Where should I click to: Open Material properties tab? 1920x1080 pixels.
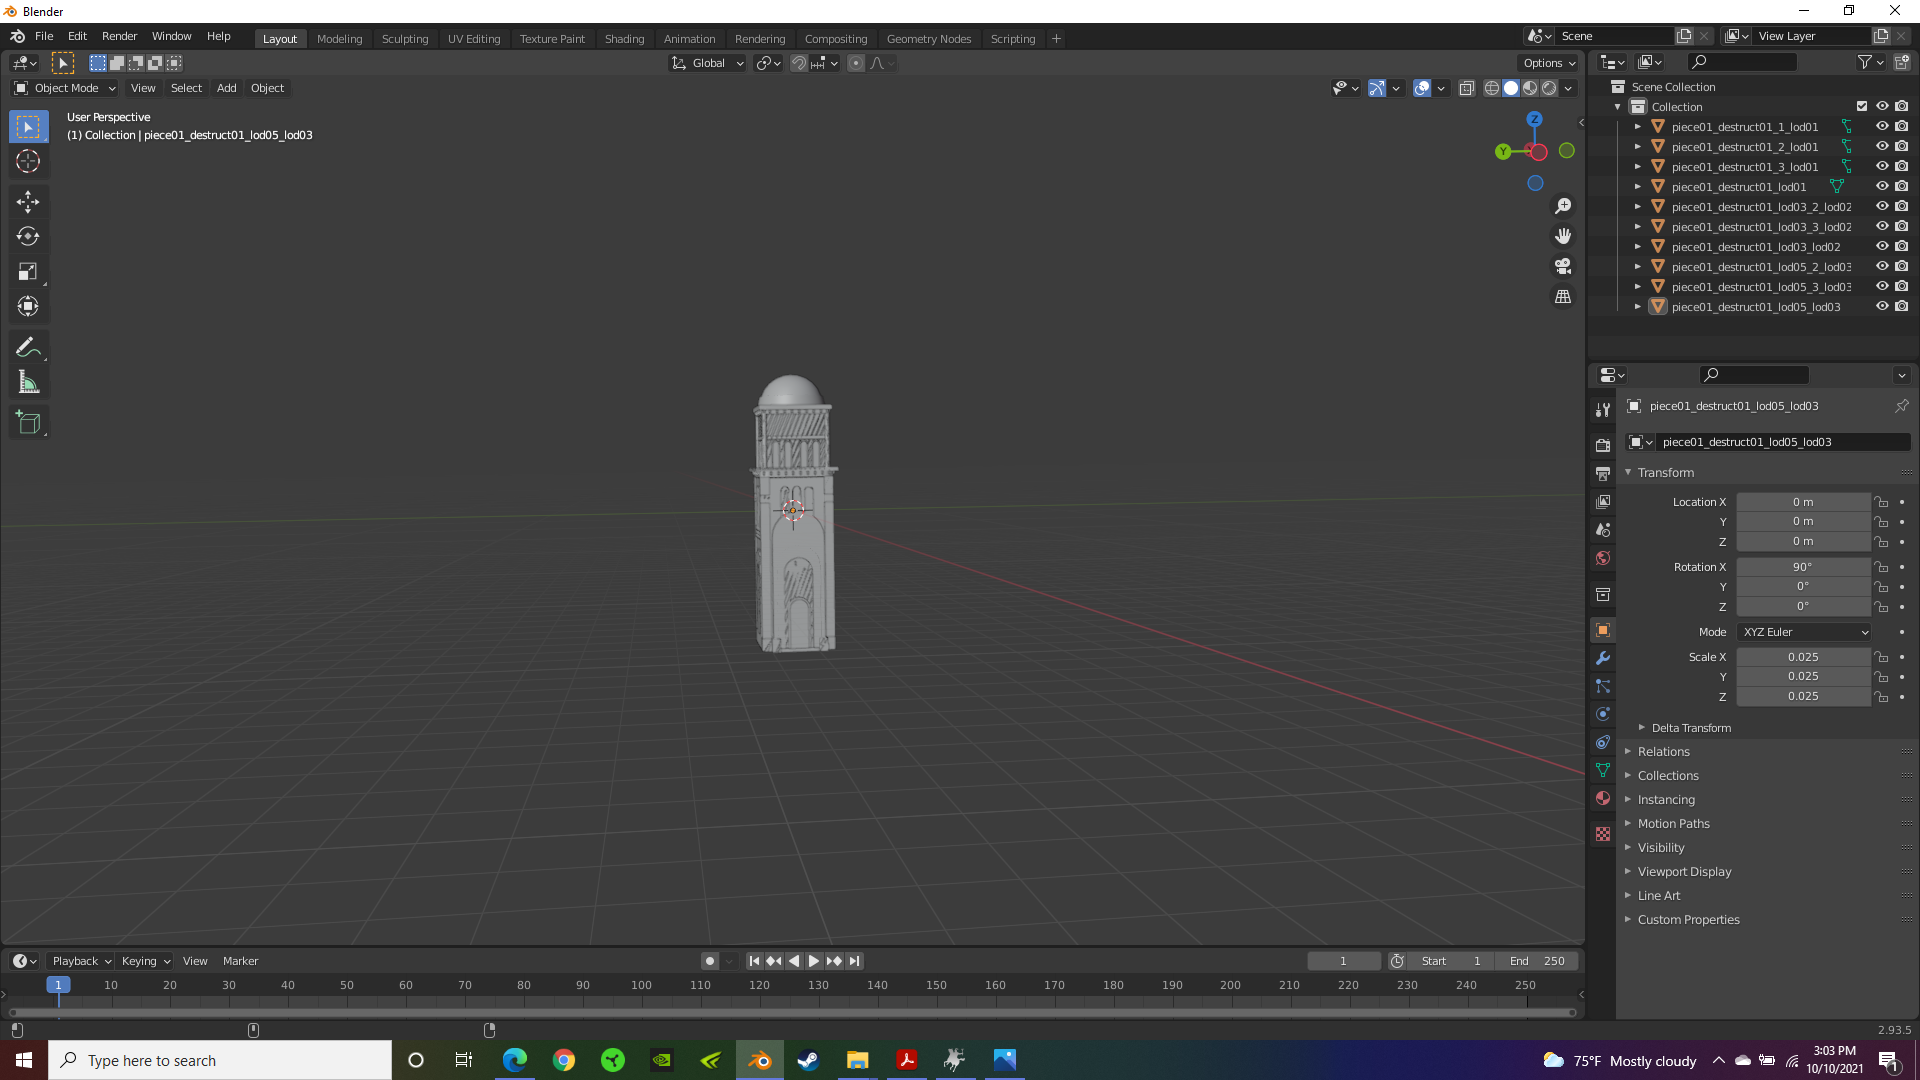(1603, 798)
